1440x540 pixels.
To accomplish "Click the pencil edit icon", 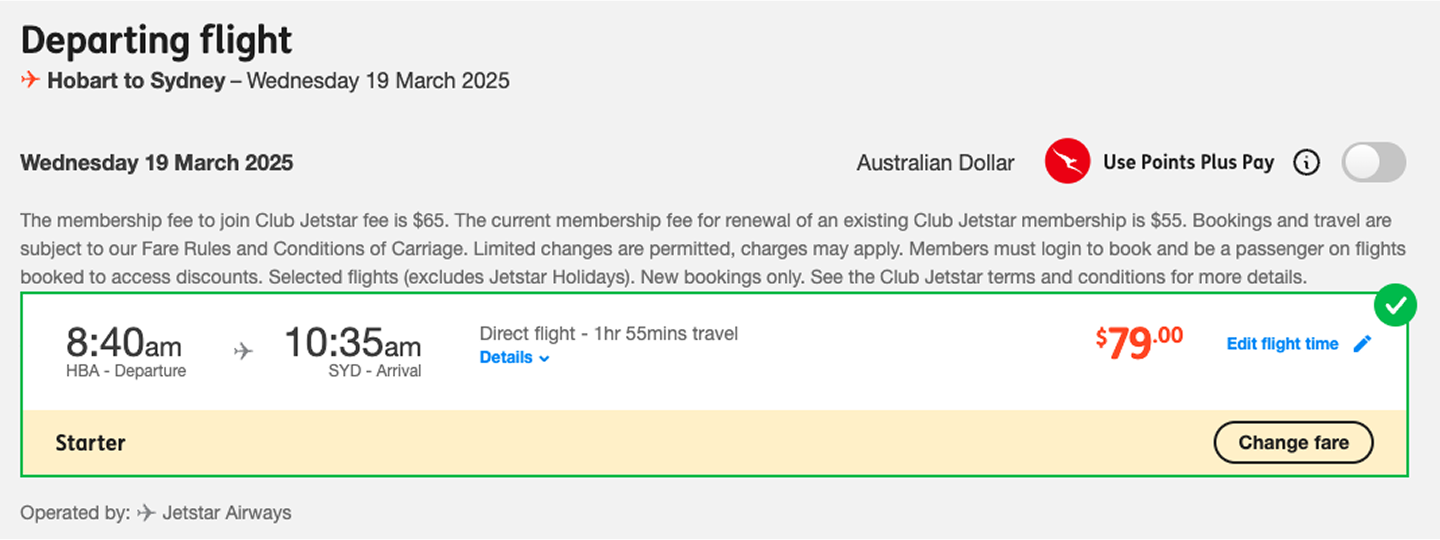I will click(1362, 344).
